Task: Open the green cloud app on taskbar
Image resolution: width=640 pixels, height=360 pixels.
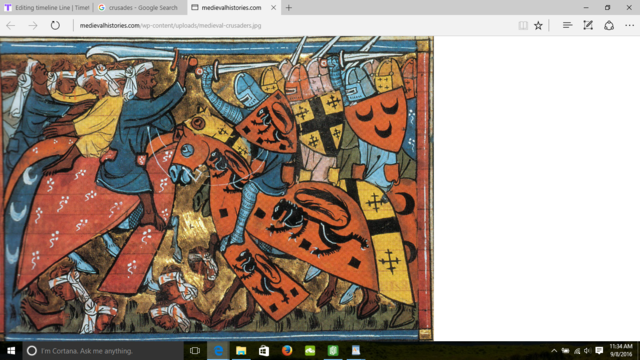Action: click(x=310, y=351)
